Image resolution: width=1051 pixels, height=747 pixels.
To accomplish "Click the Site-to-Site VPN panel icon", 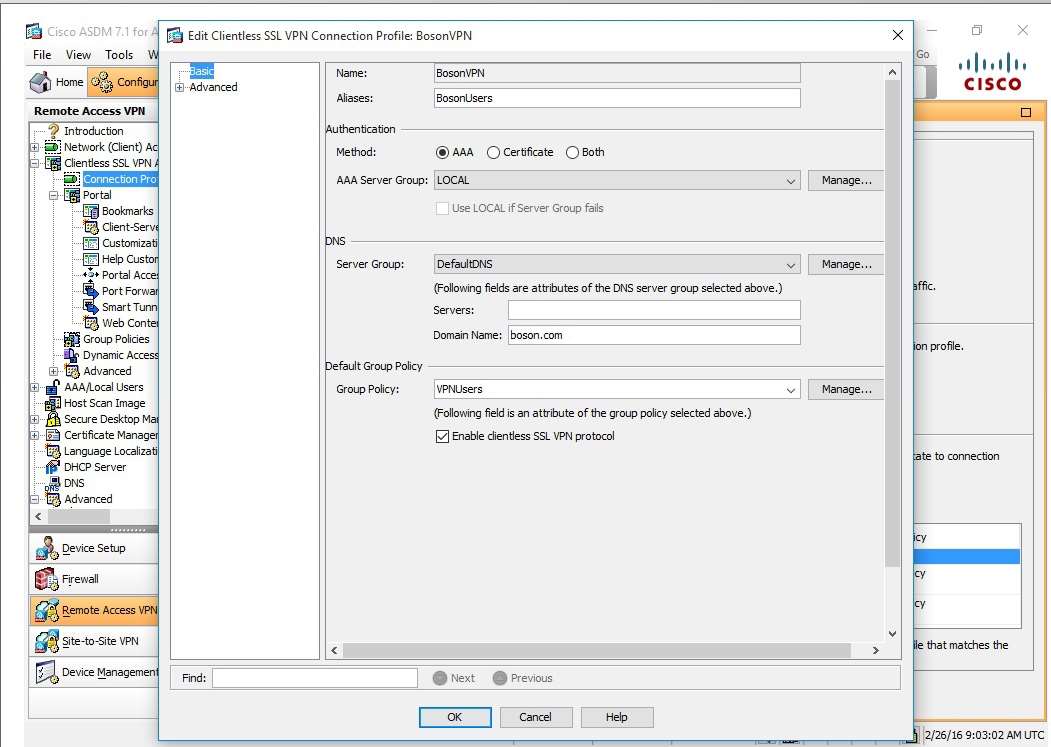I will 46,641.
